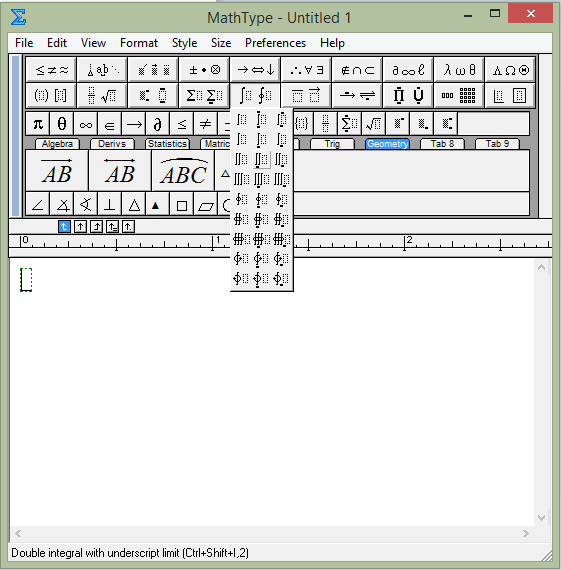Insert the solid black triangle symbol
Viewport: 561px width, 570px height.
157,205
